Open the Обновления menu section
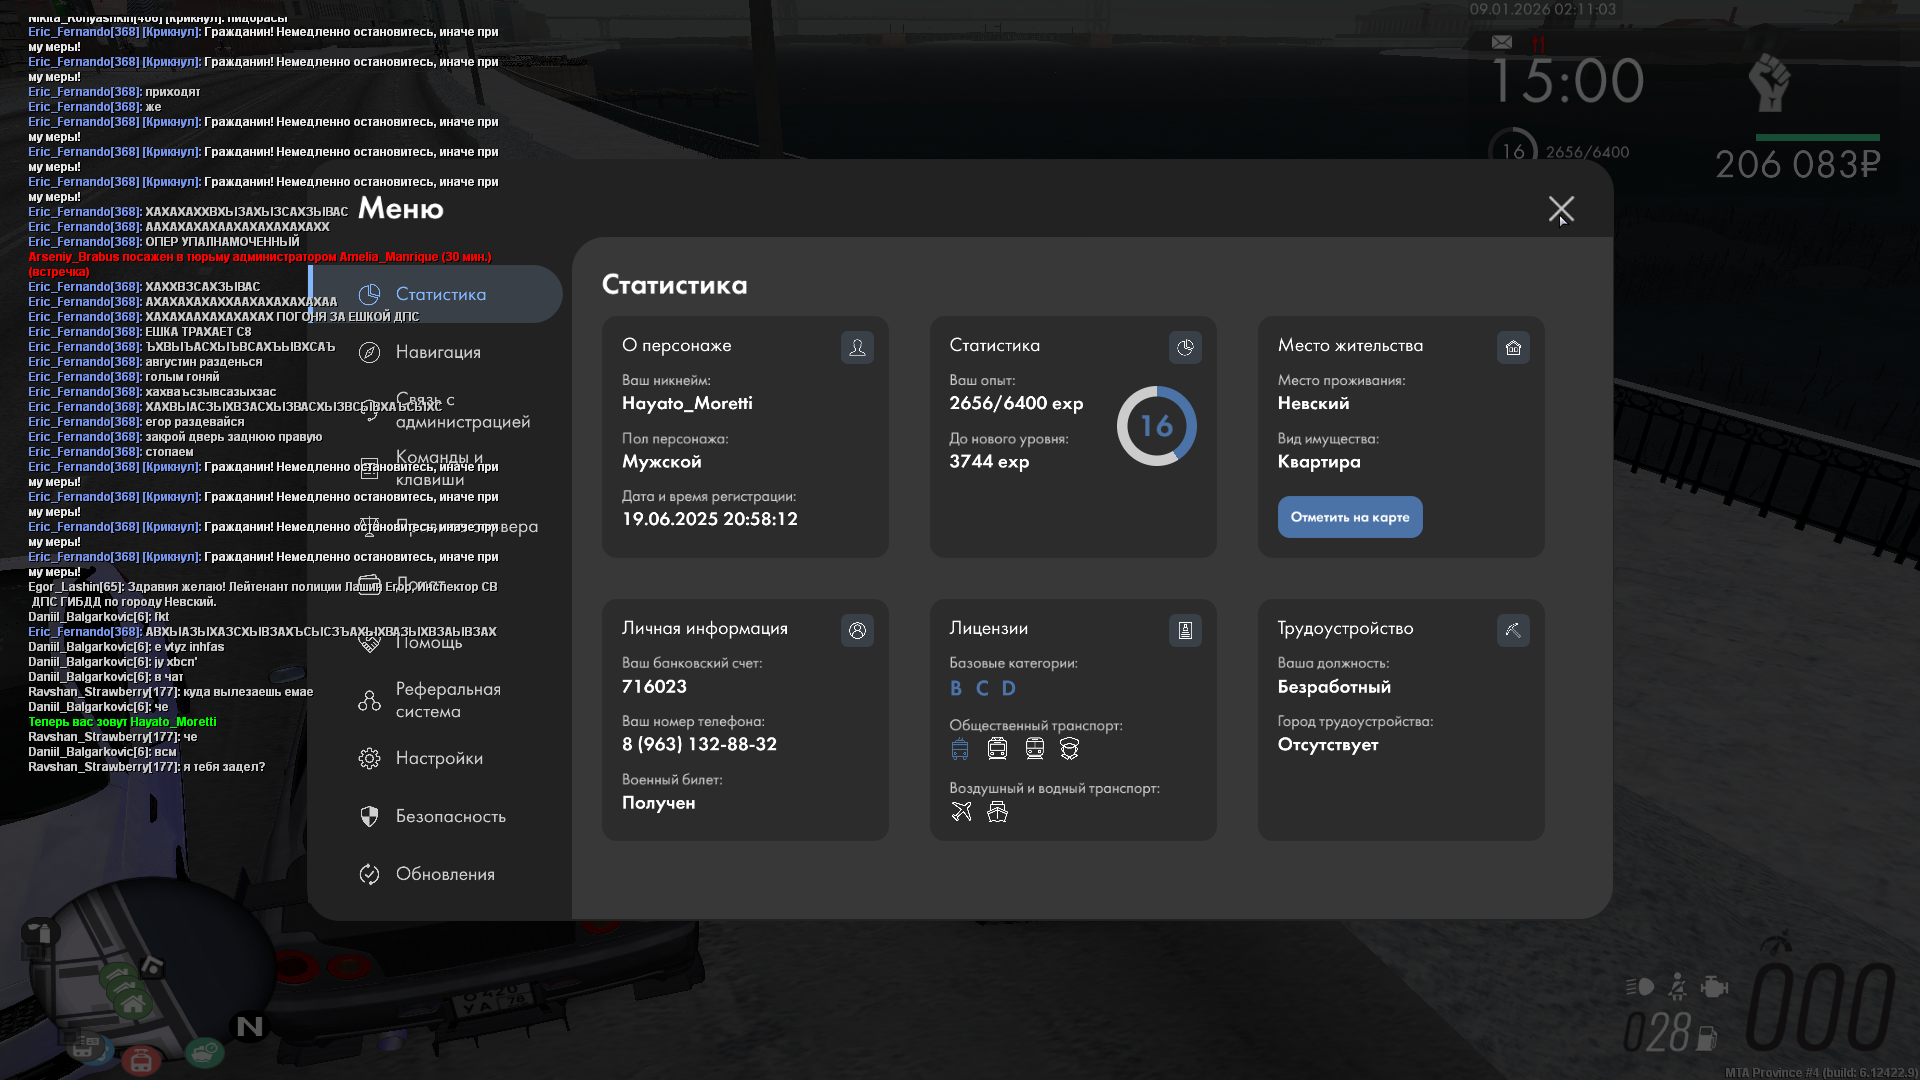The image size is (1920, 1080). 445,874
